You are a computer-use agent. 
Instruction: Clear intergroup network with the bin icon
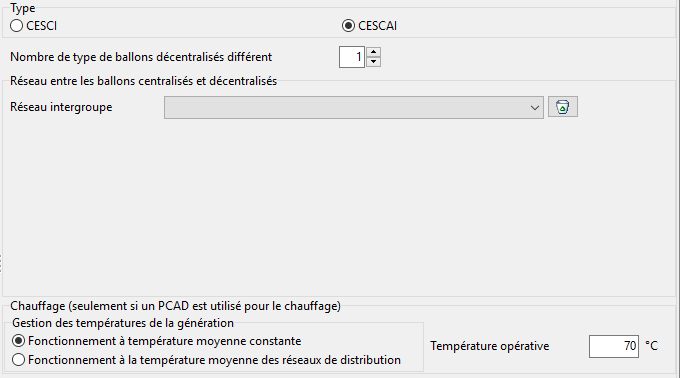[562, 107]
